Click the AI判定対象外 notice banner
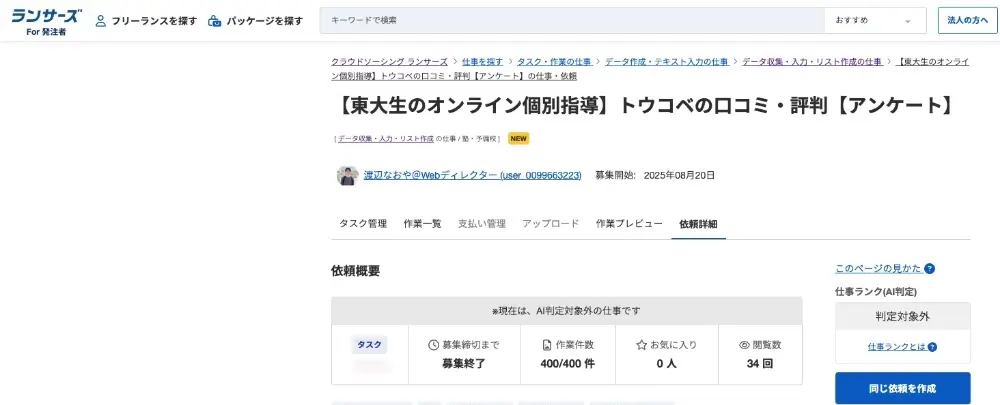Screen dimensions: 1000x405 click(566, 311)
